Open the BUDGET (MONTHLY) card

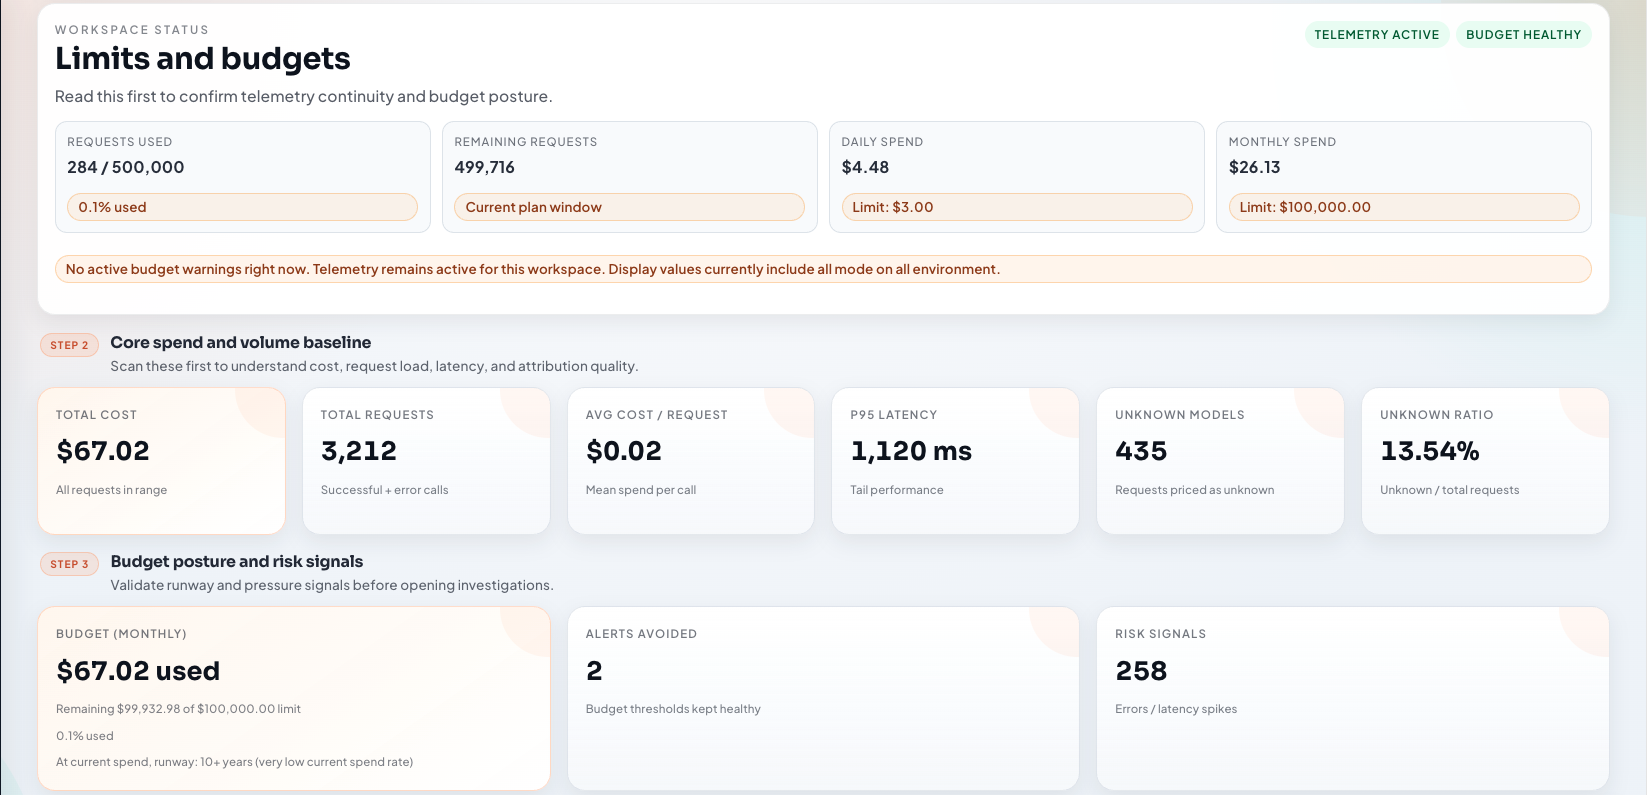click(x=294, y=698)
